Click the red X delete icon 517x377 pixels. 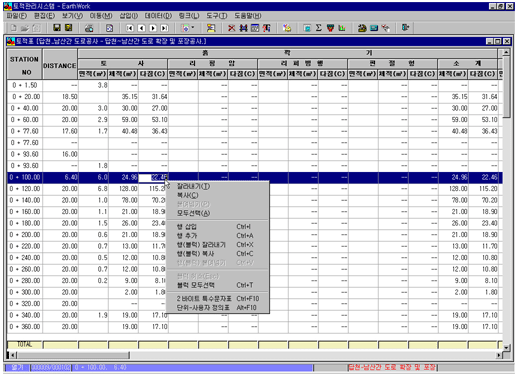[231, 28]
